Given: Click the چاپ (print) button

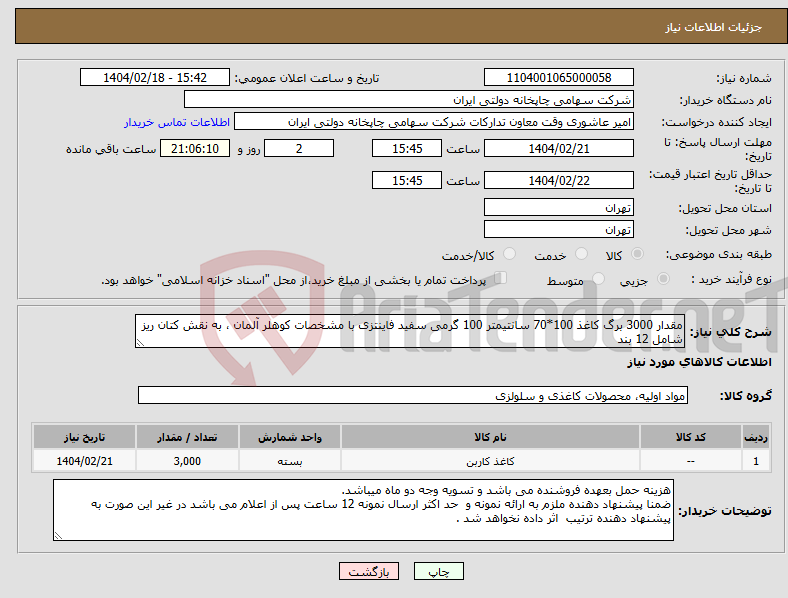Looking at the screenshot, I should click(438, 571).
